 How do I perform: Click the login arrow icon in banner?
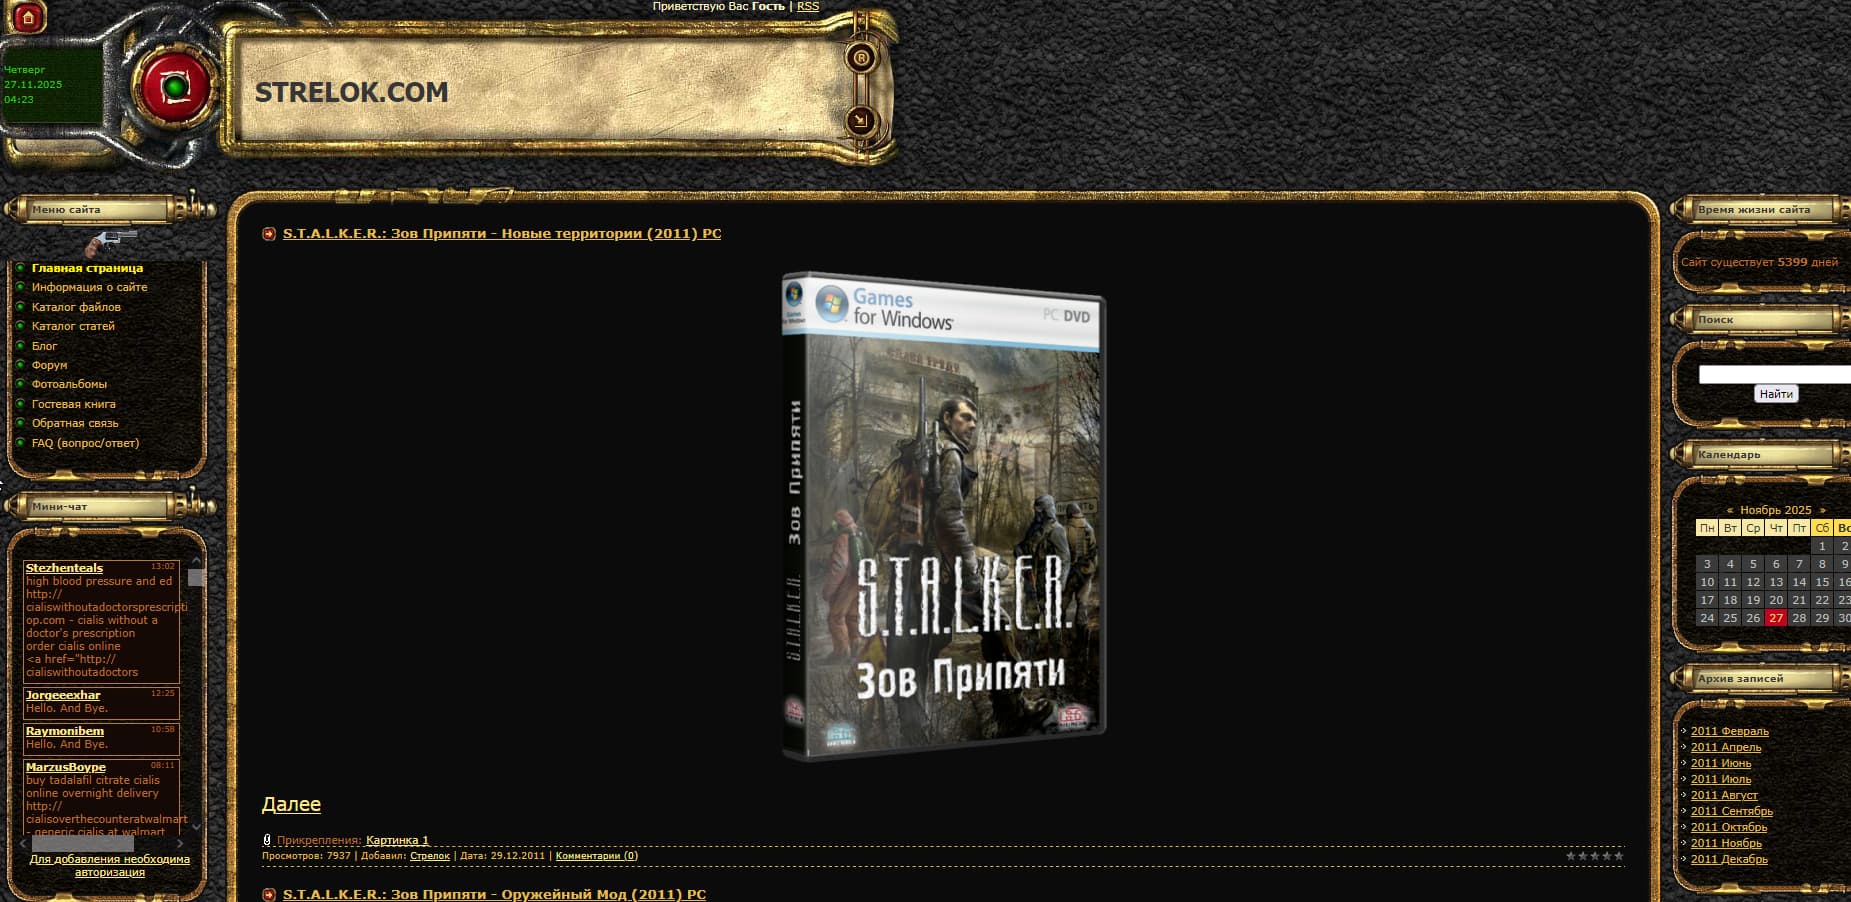[860, 122]
